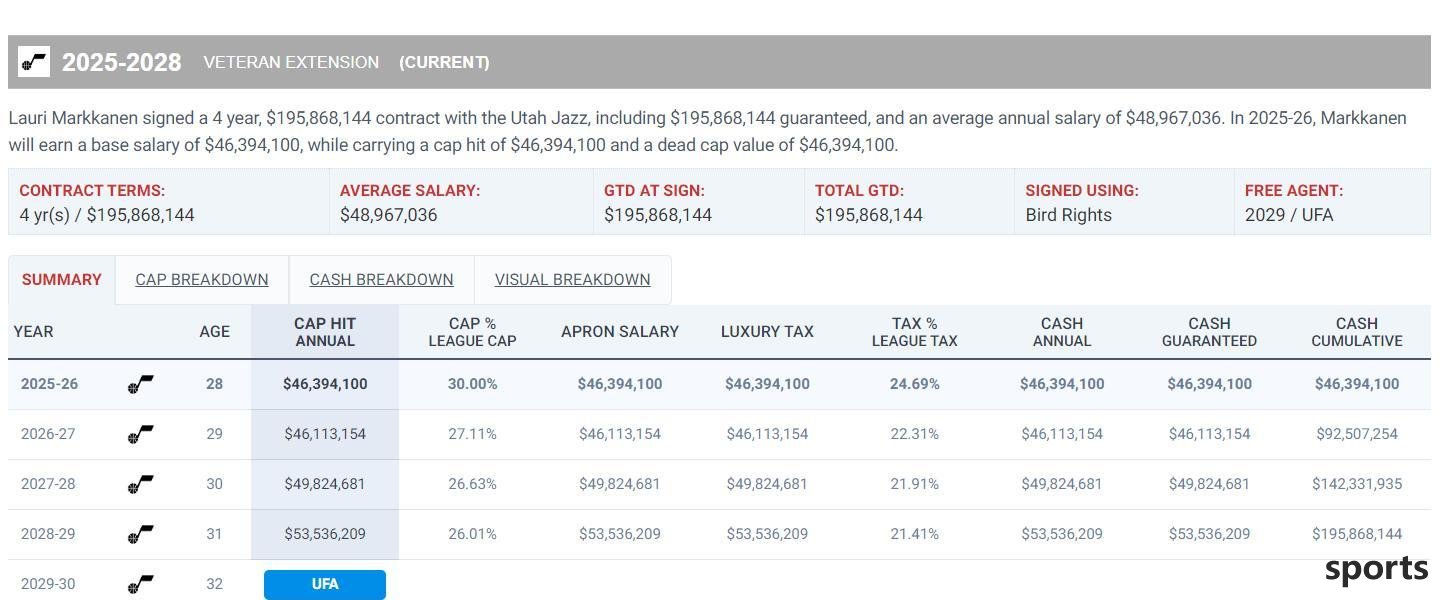Click the Jazz logo in the contract header

[x=34, y=62]
